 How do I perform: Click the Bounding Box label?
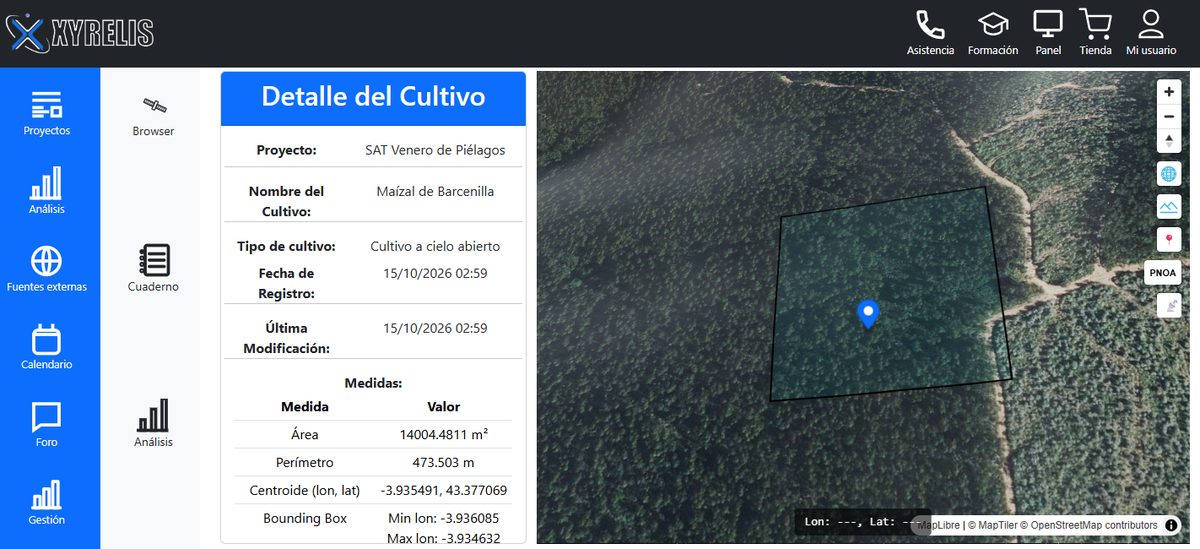click(x=305, y=519)
